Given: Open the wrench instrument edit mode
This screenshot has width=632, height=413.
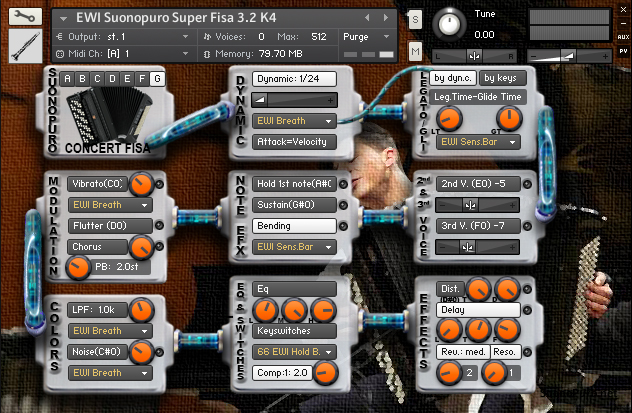Looking at the screenshot, I should pyautogui.click(x=25, y=16).
